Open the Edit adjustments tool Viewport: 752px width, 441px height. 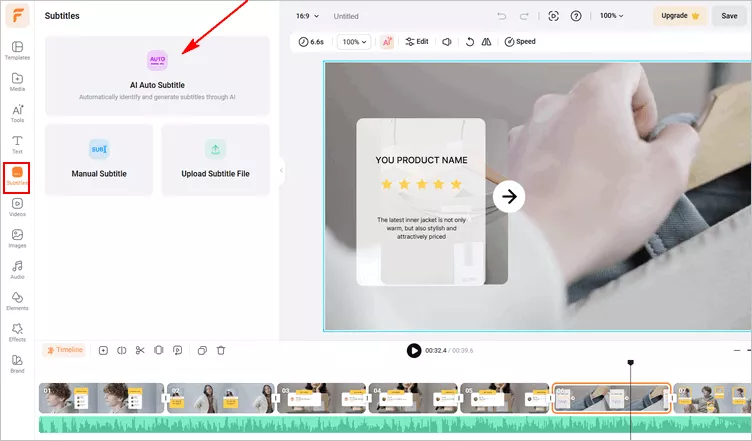pyautogui.click(x=417, y=42)
